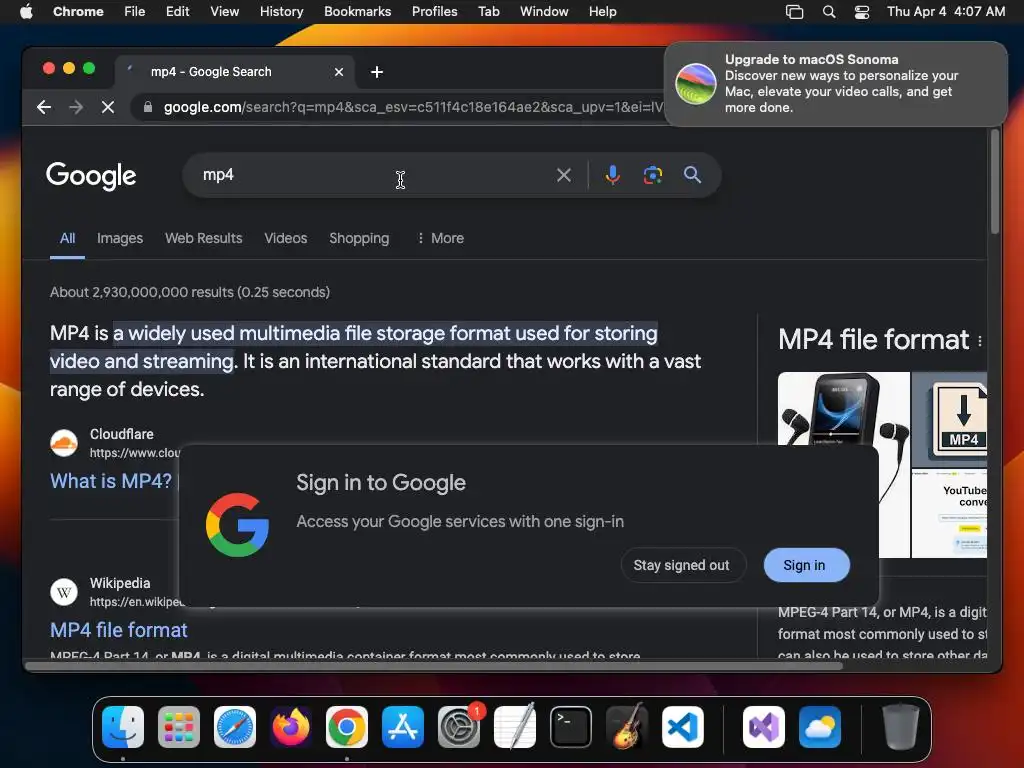This screenshot has width=1024, height=768.
Task: Open Visual Studio from the Dock
Action: tap(764, 727)
